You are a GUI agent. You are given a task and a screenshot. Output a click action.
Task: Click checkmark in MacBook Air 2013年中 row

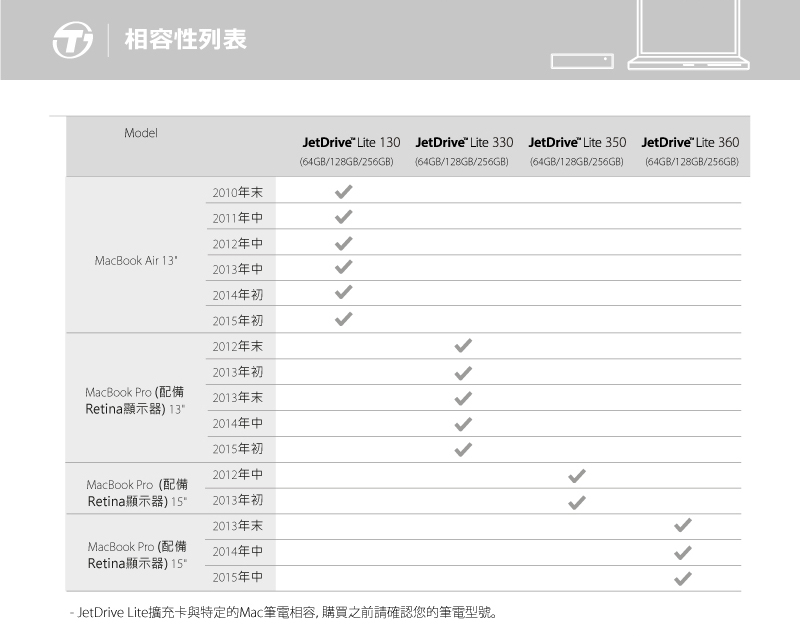point(343,267)
